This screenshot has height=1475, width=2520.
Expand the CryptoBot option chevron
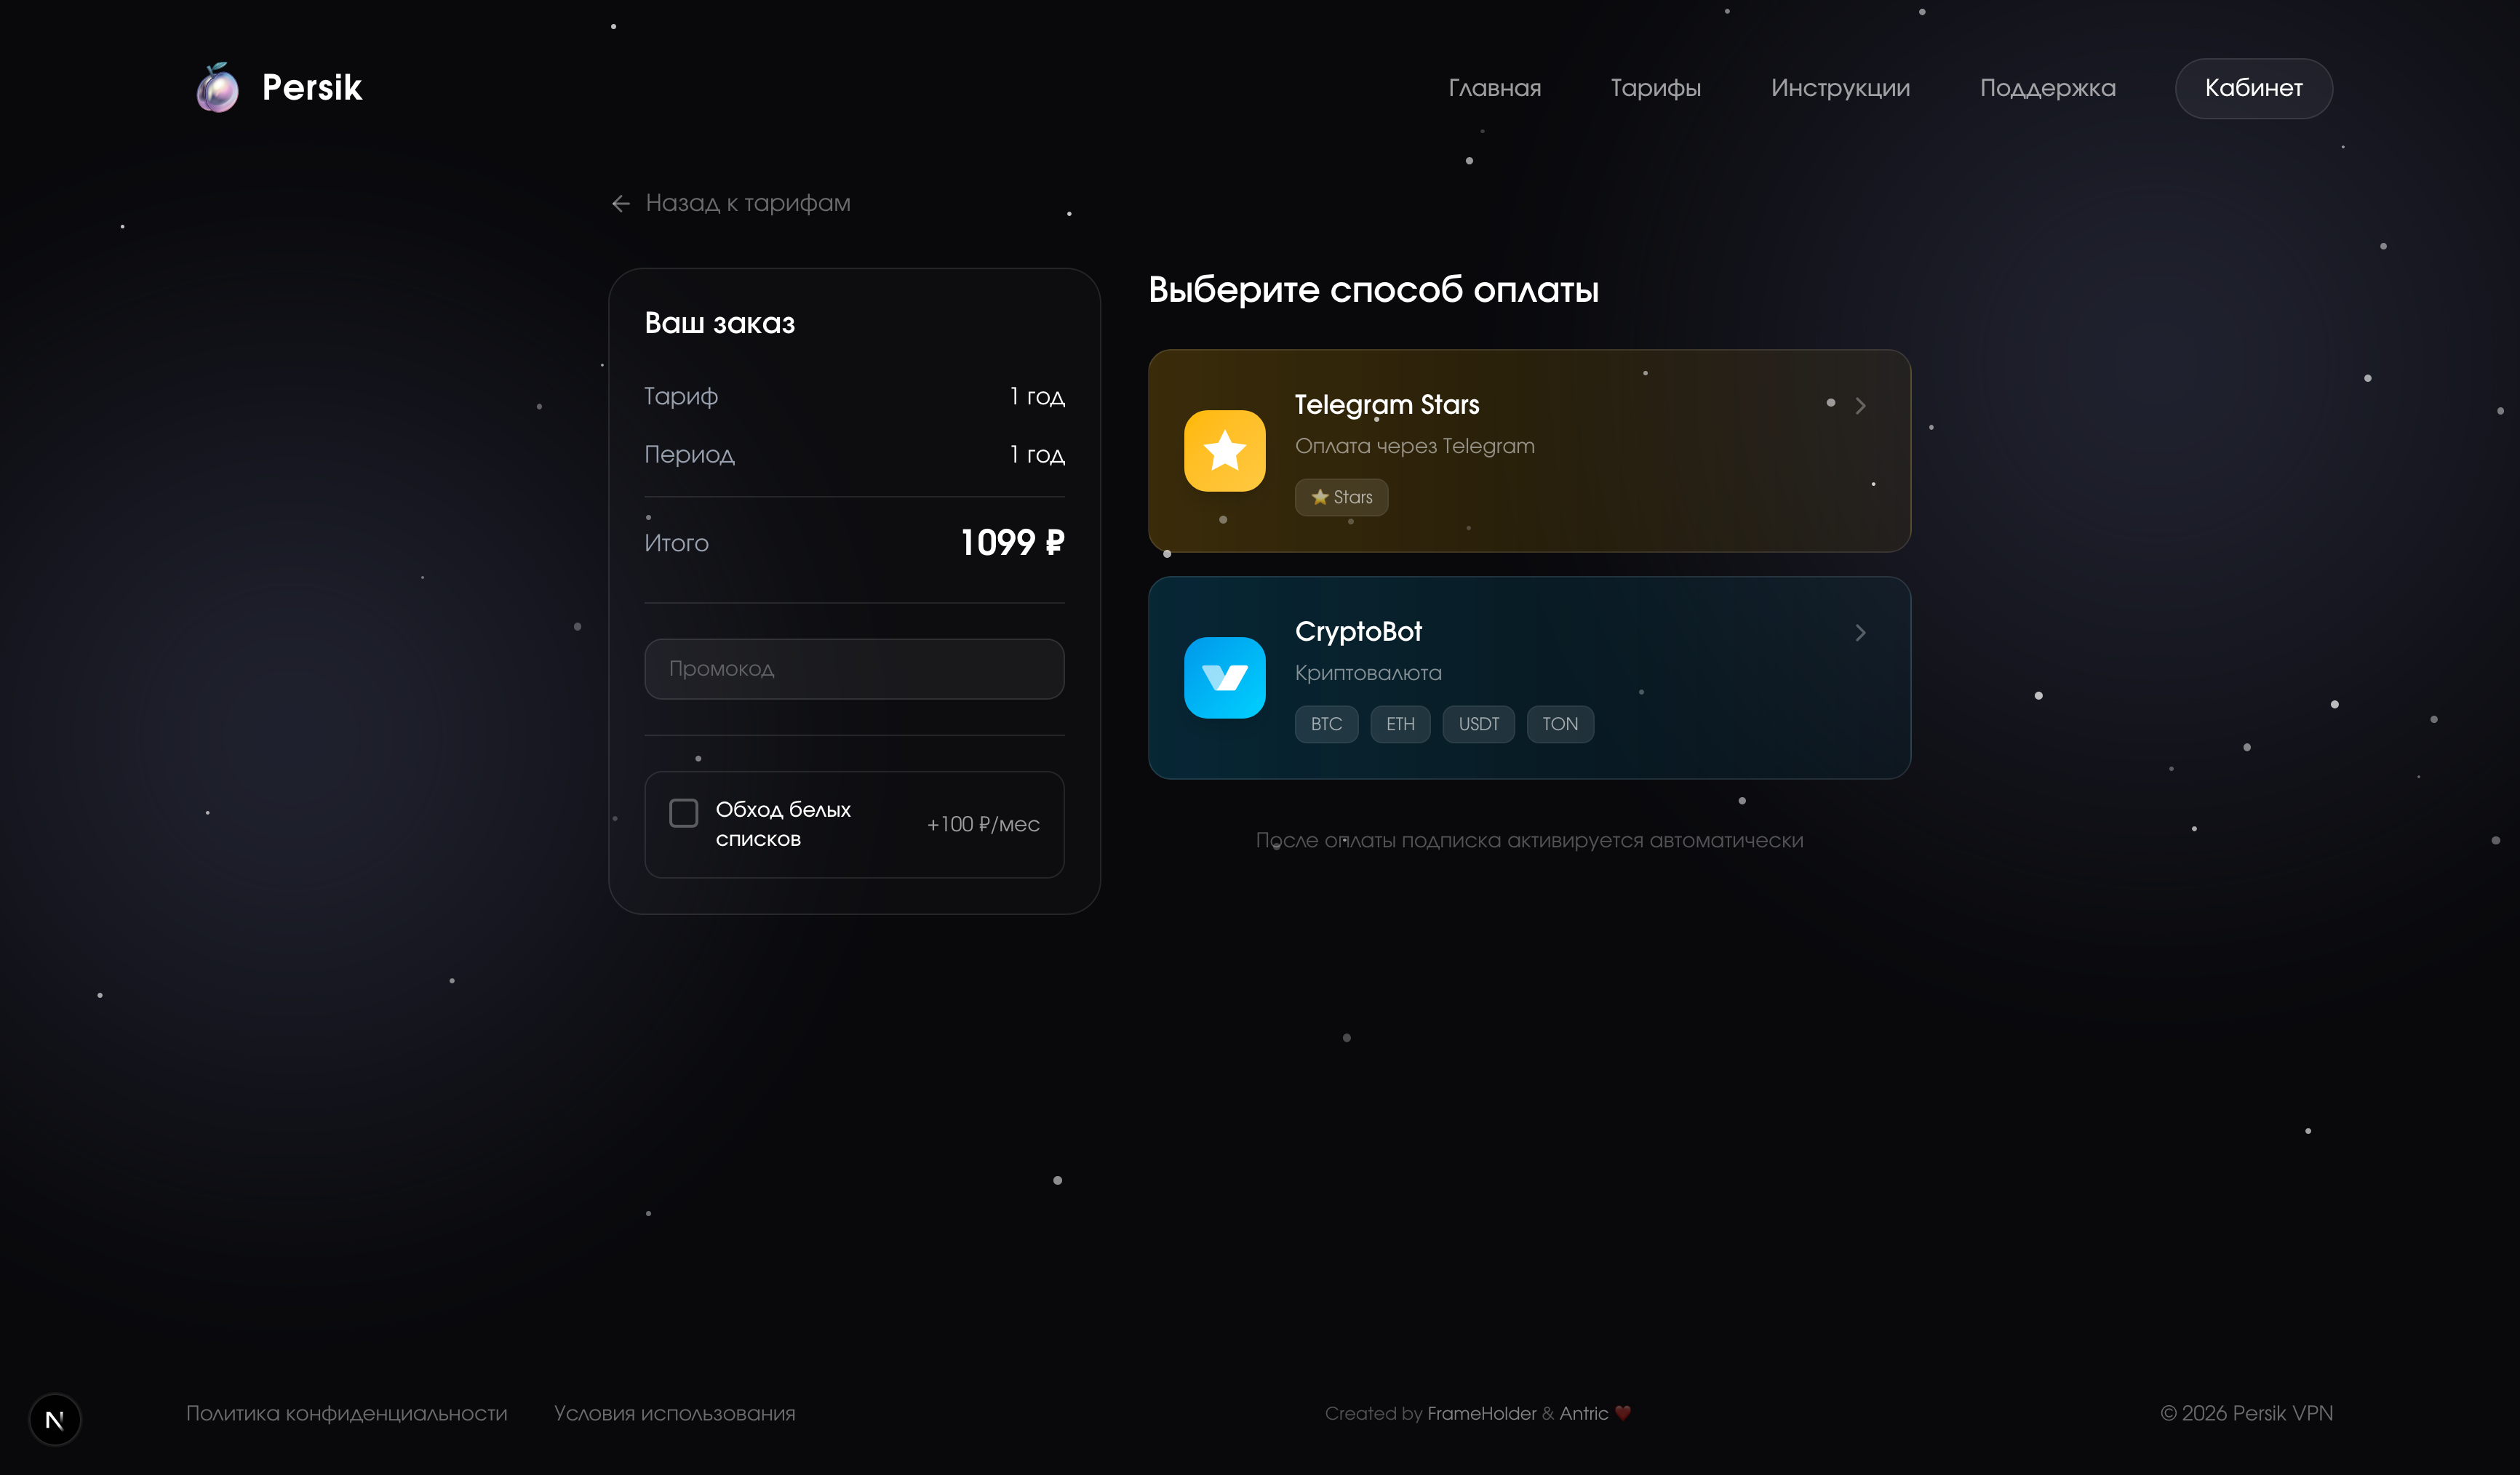pyautogui.click(x=1860, y=633)
